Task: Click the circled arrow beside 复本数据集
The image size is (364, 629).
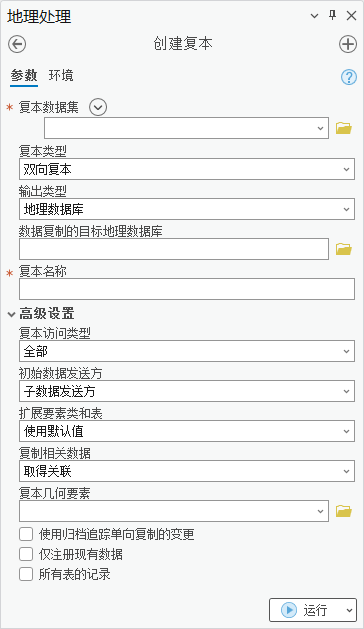Action: point(98,107)
